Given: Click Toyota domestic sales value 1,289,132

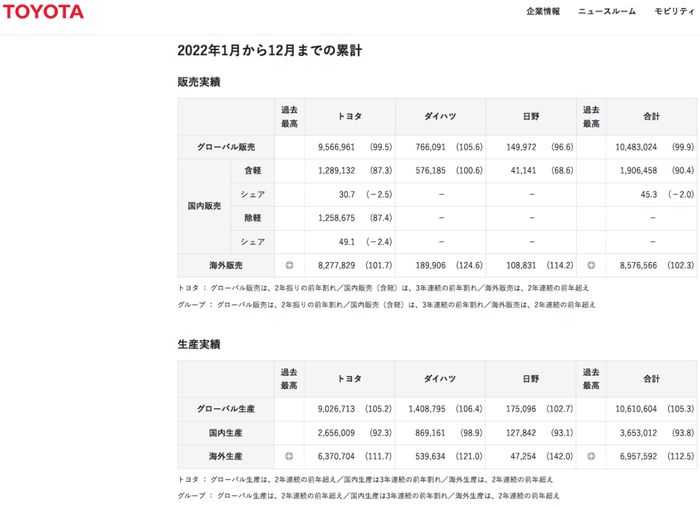Looking at the screenshot, I should pos(337,170).
